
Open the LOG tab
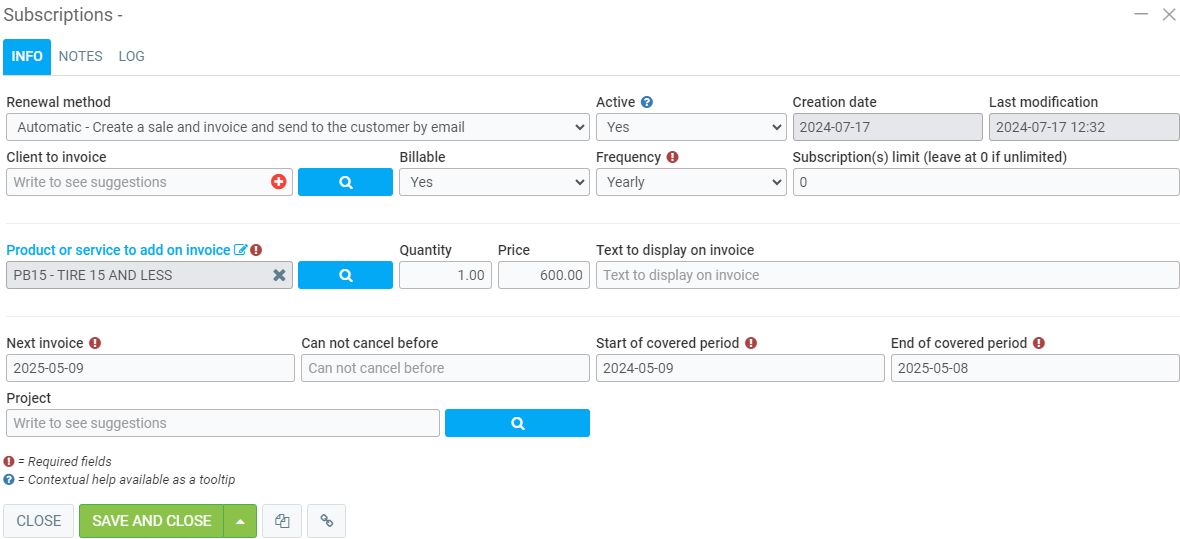(x=131, y=56)
